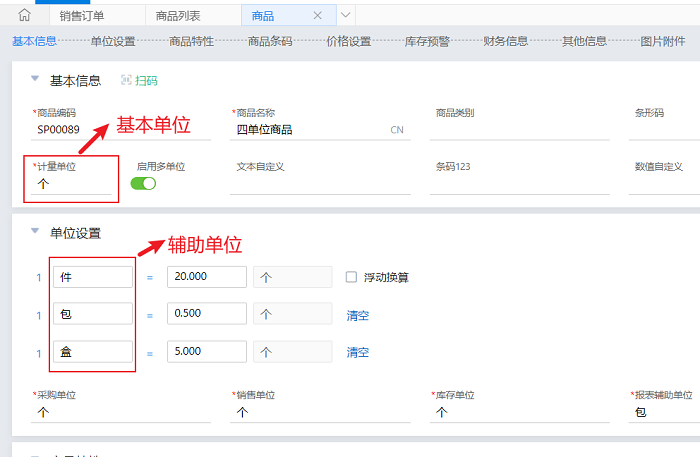The width and height of the screenshot is (700, 457).
Task: Jump to 库存预警 section
Action: pyautogui.click(x=427, y=41)
